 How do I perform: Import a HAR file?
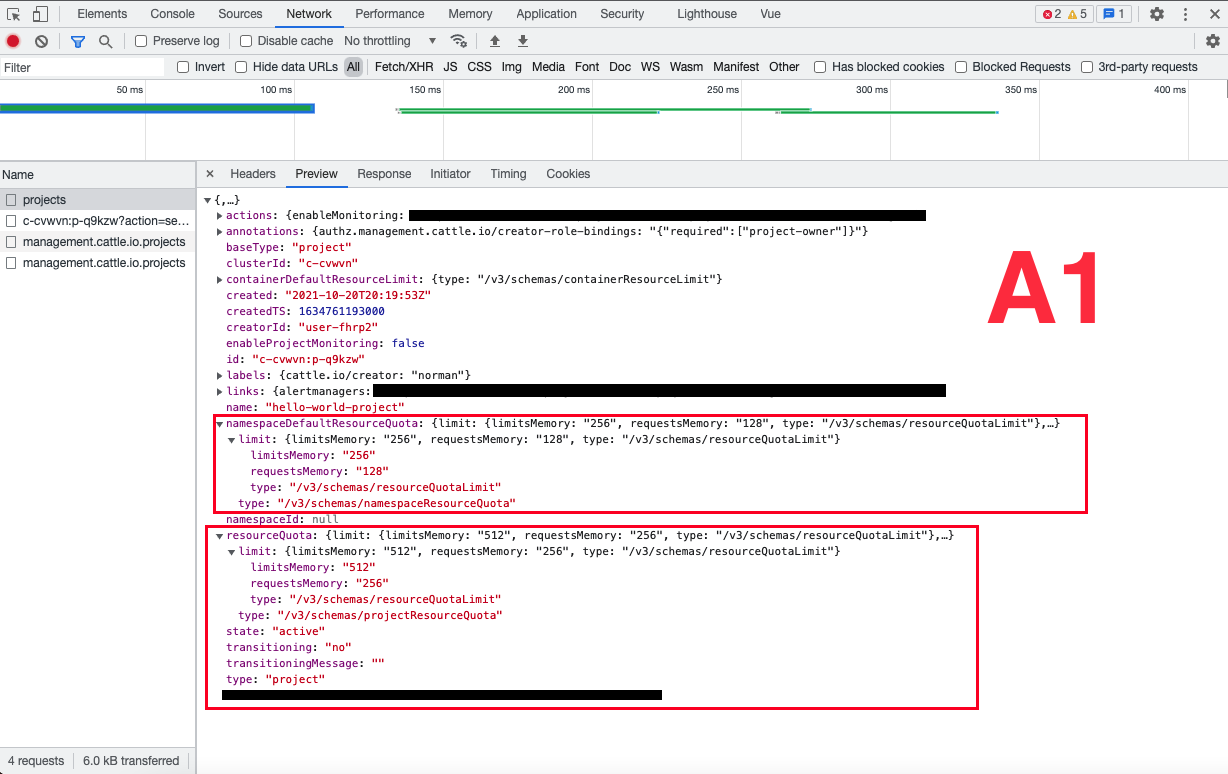(495, 40)
